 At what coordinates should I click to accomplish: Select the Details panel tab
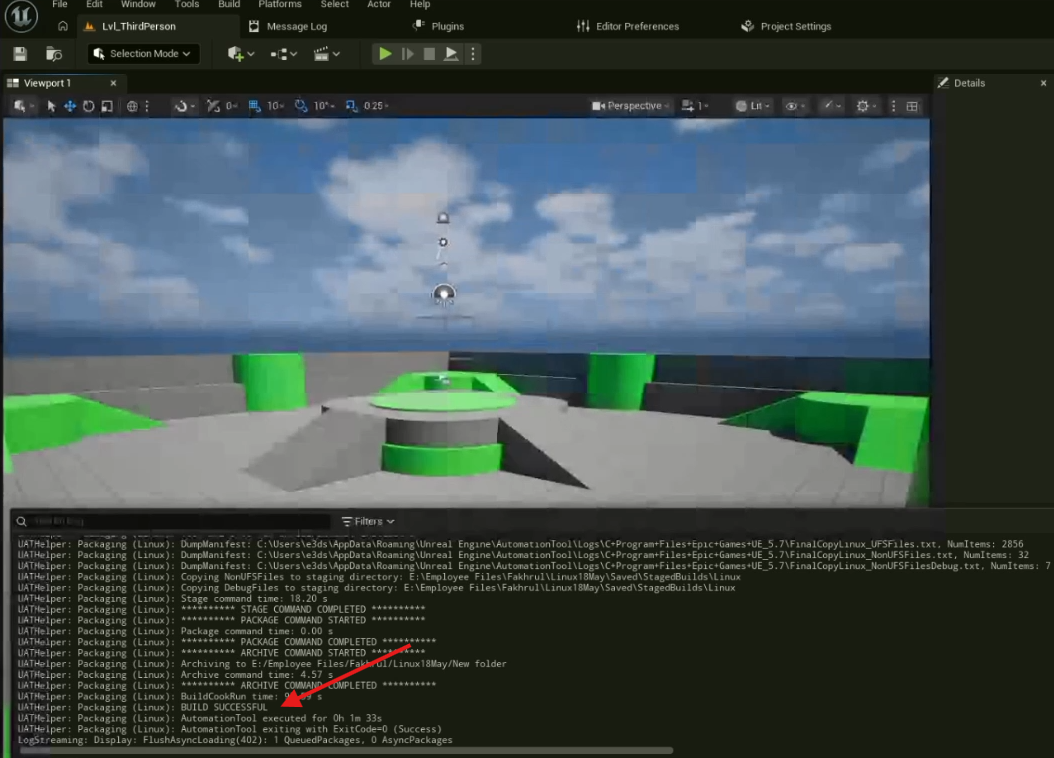962,83
